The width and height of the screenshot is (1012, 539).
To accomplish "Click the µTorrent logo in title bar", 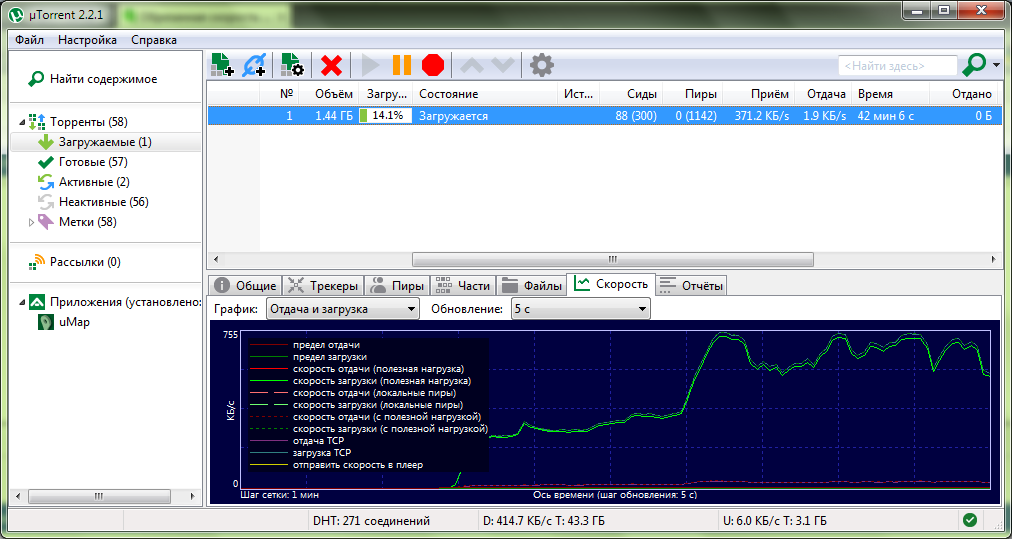I will [x=16, y=13].
